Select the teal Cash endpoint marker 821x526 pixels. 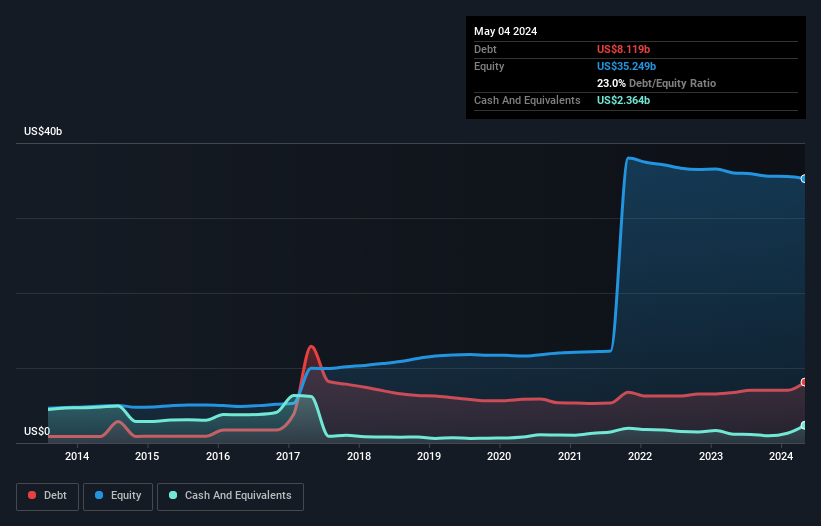click(804, 426)
